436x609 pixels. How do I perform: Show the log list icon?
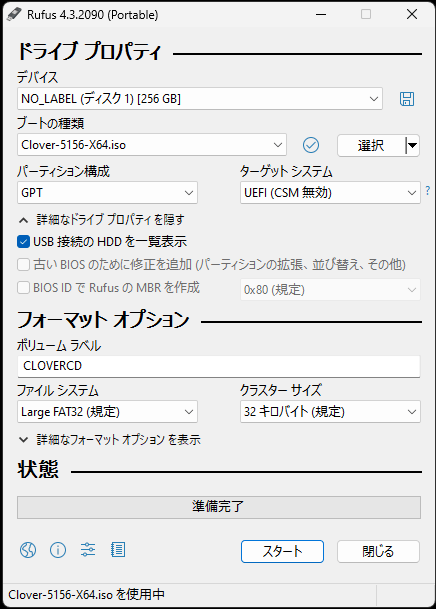tap(118, 550)
